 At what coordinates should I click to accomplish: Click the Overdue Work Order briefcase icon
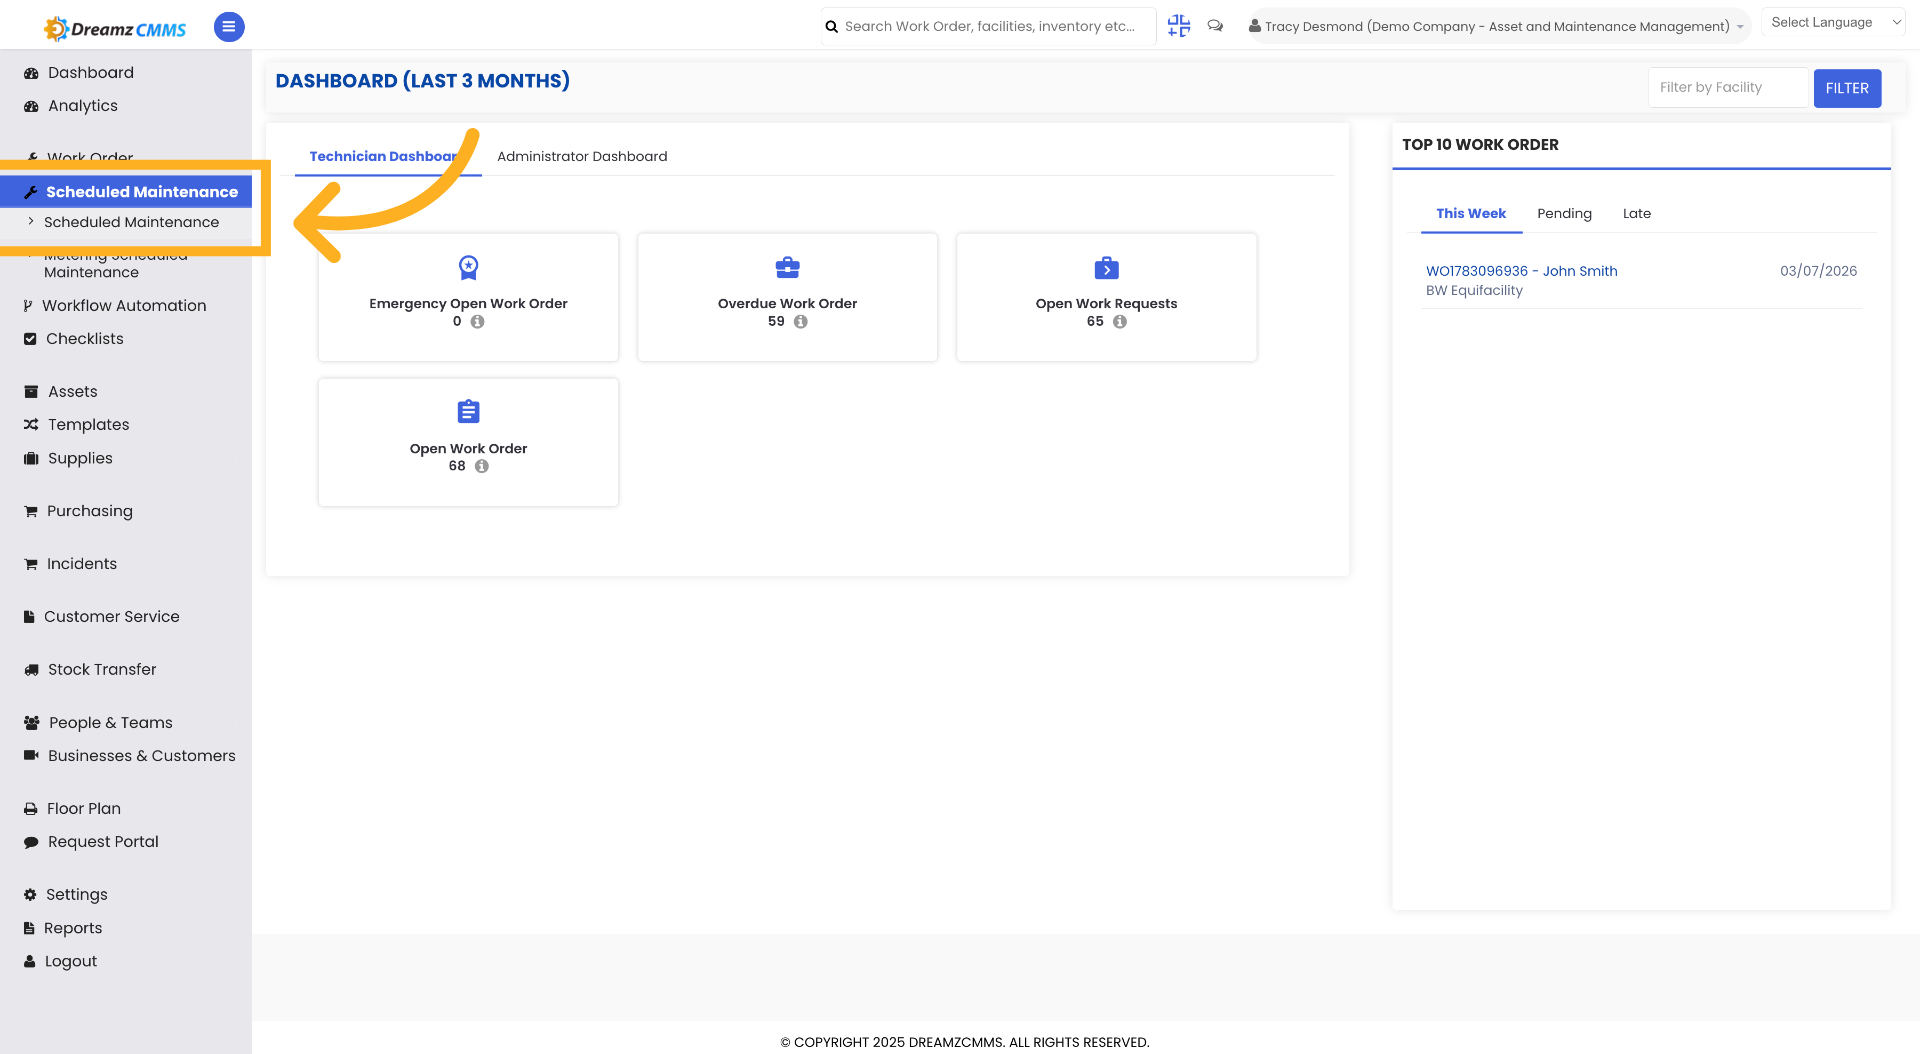click(x=788, y=267)
